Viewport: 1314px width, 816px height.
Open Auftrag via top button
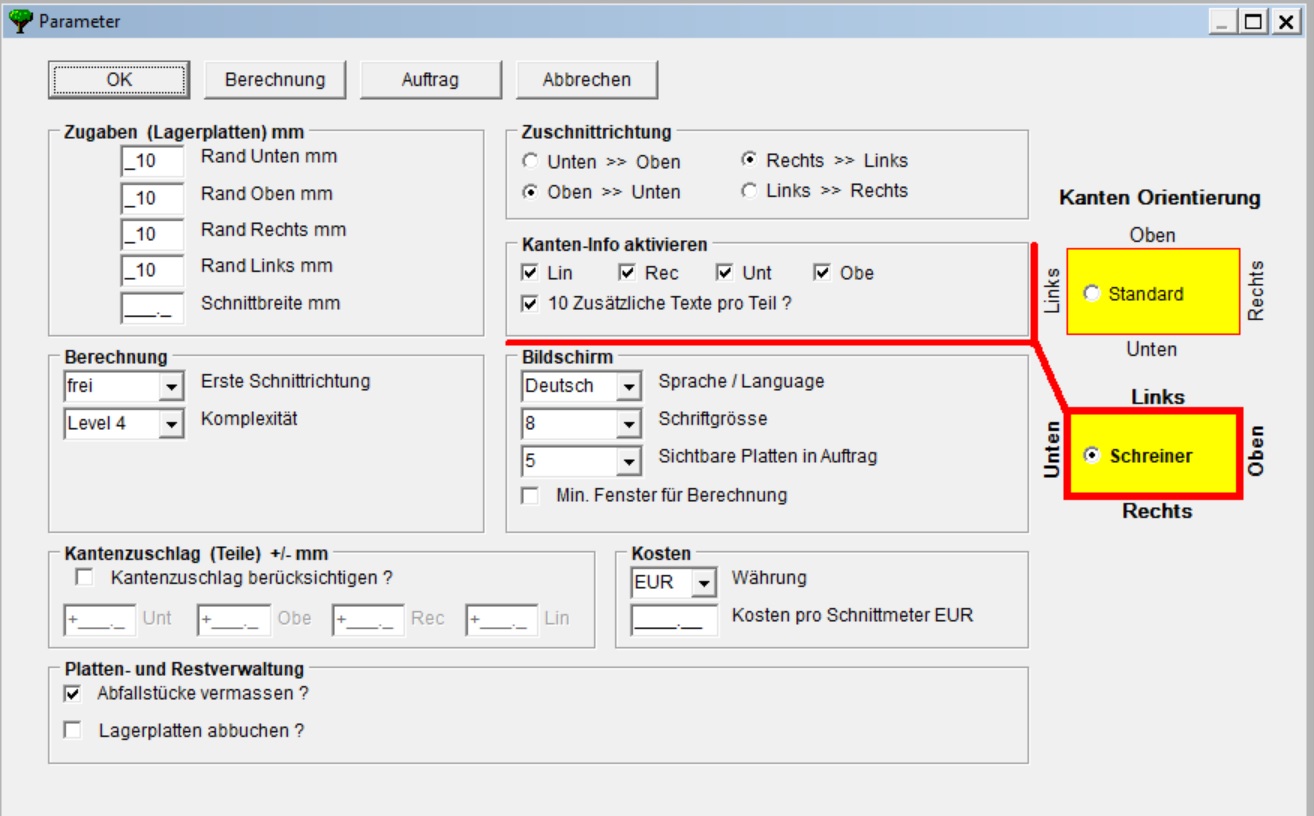pyautogui.click(x=430, y=80)
